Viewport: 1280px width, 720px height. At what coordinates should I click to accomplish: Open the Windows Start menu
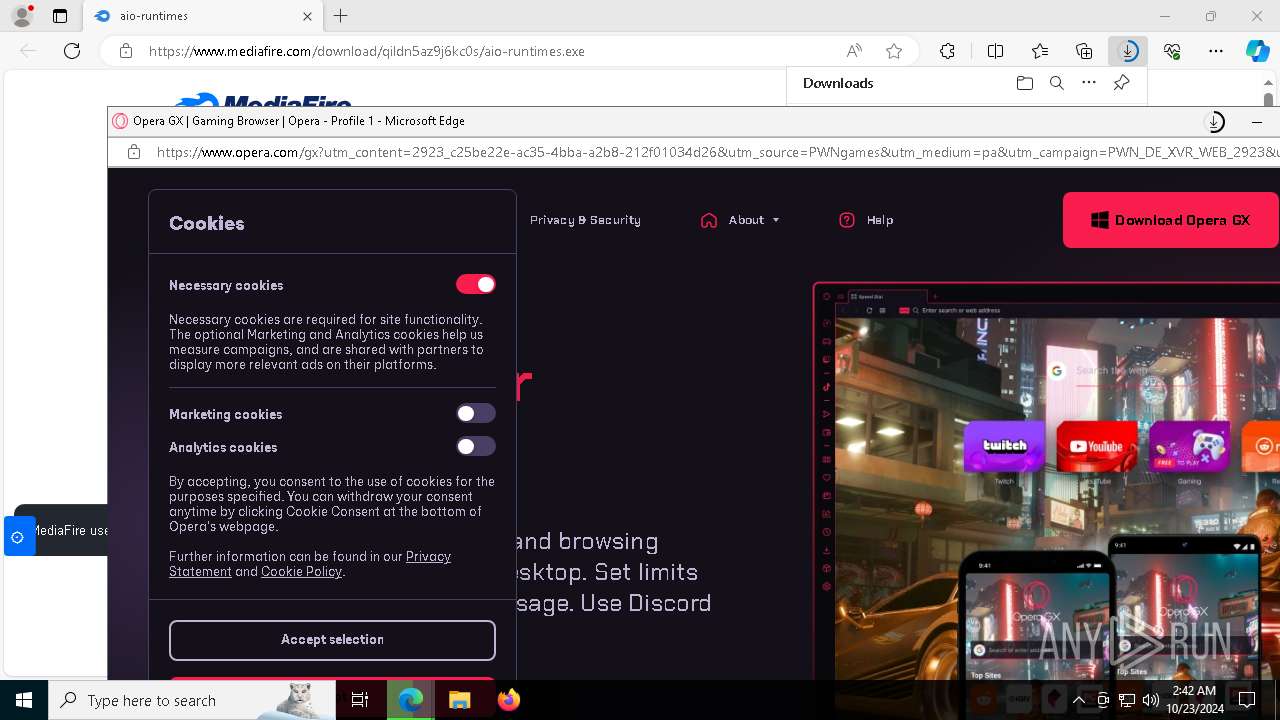(x=24, y=700)
